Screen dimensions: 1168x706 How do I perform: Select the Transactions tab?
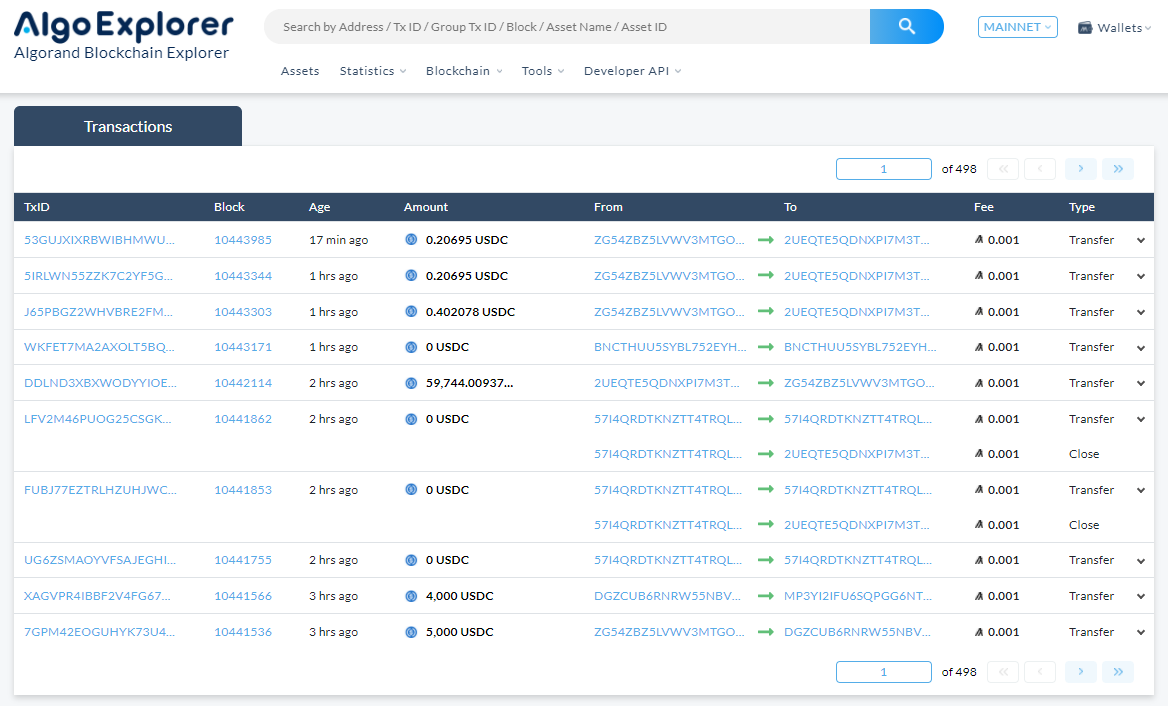click(128, 127)
